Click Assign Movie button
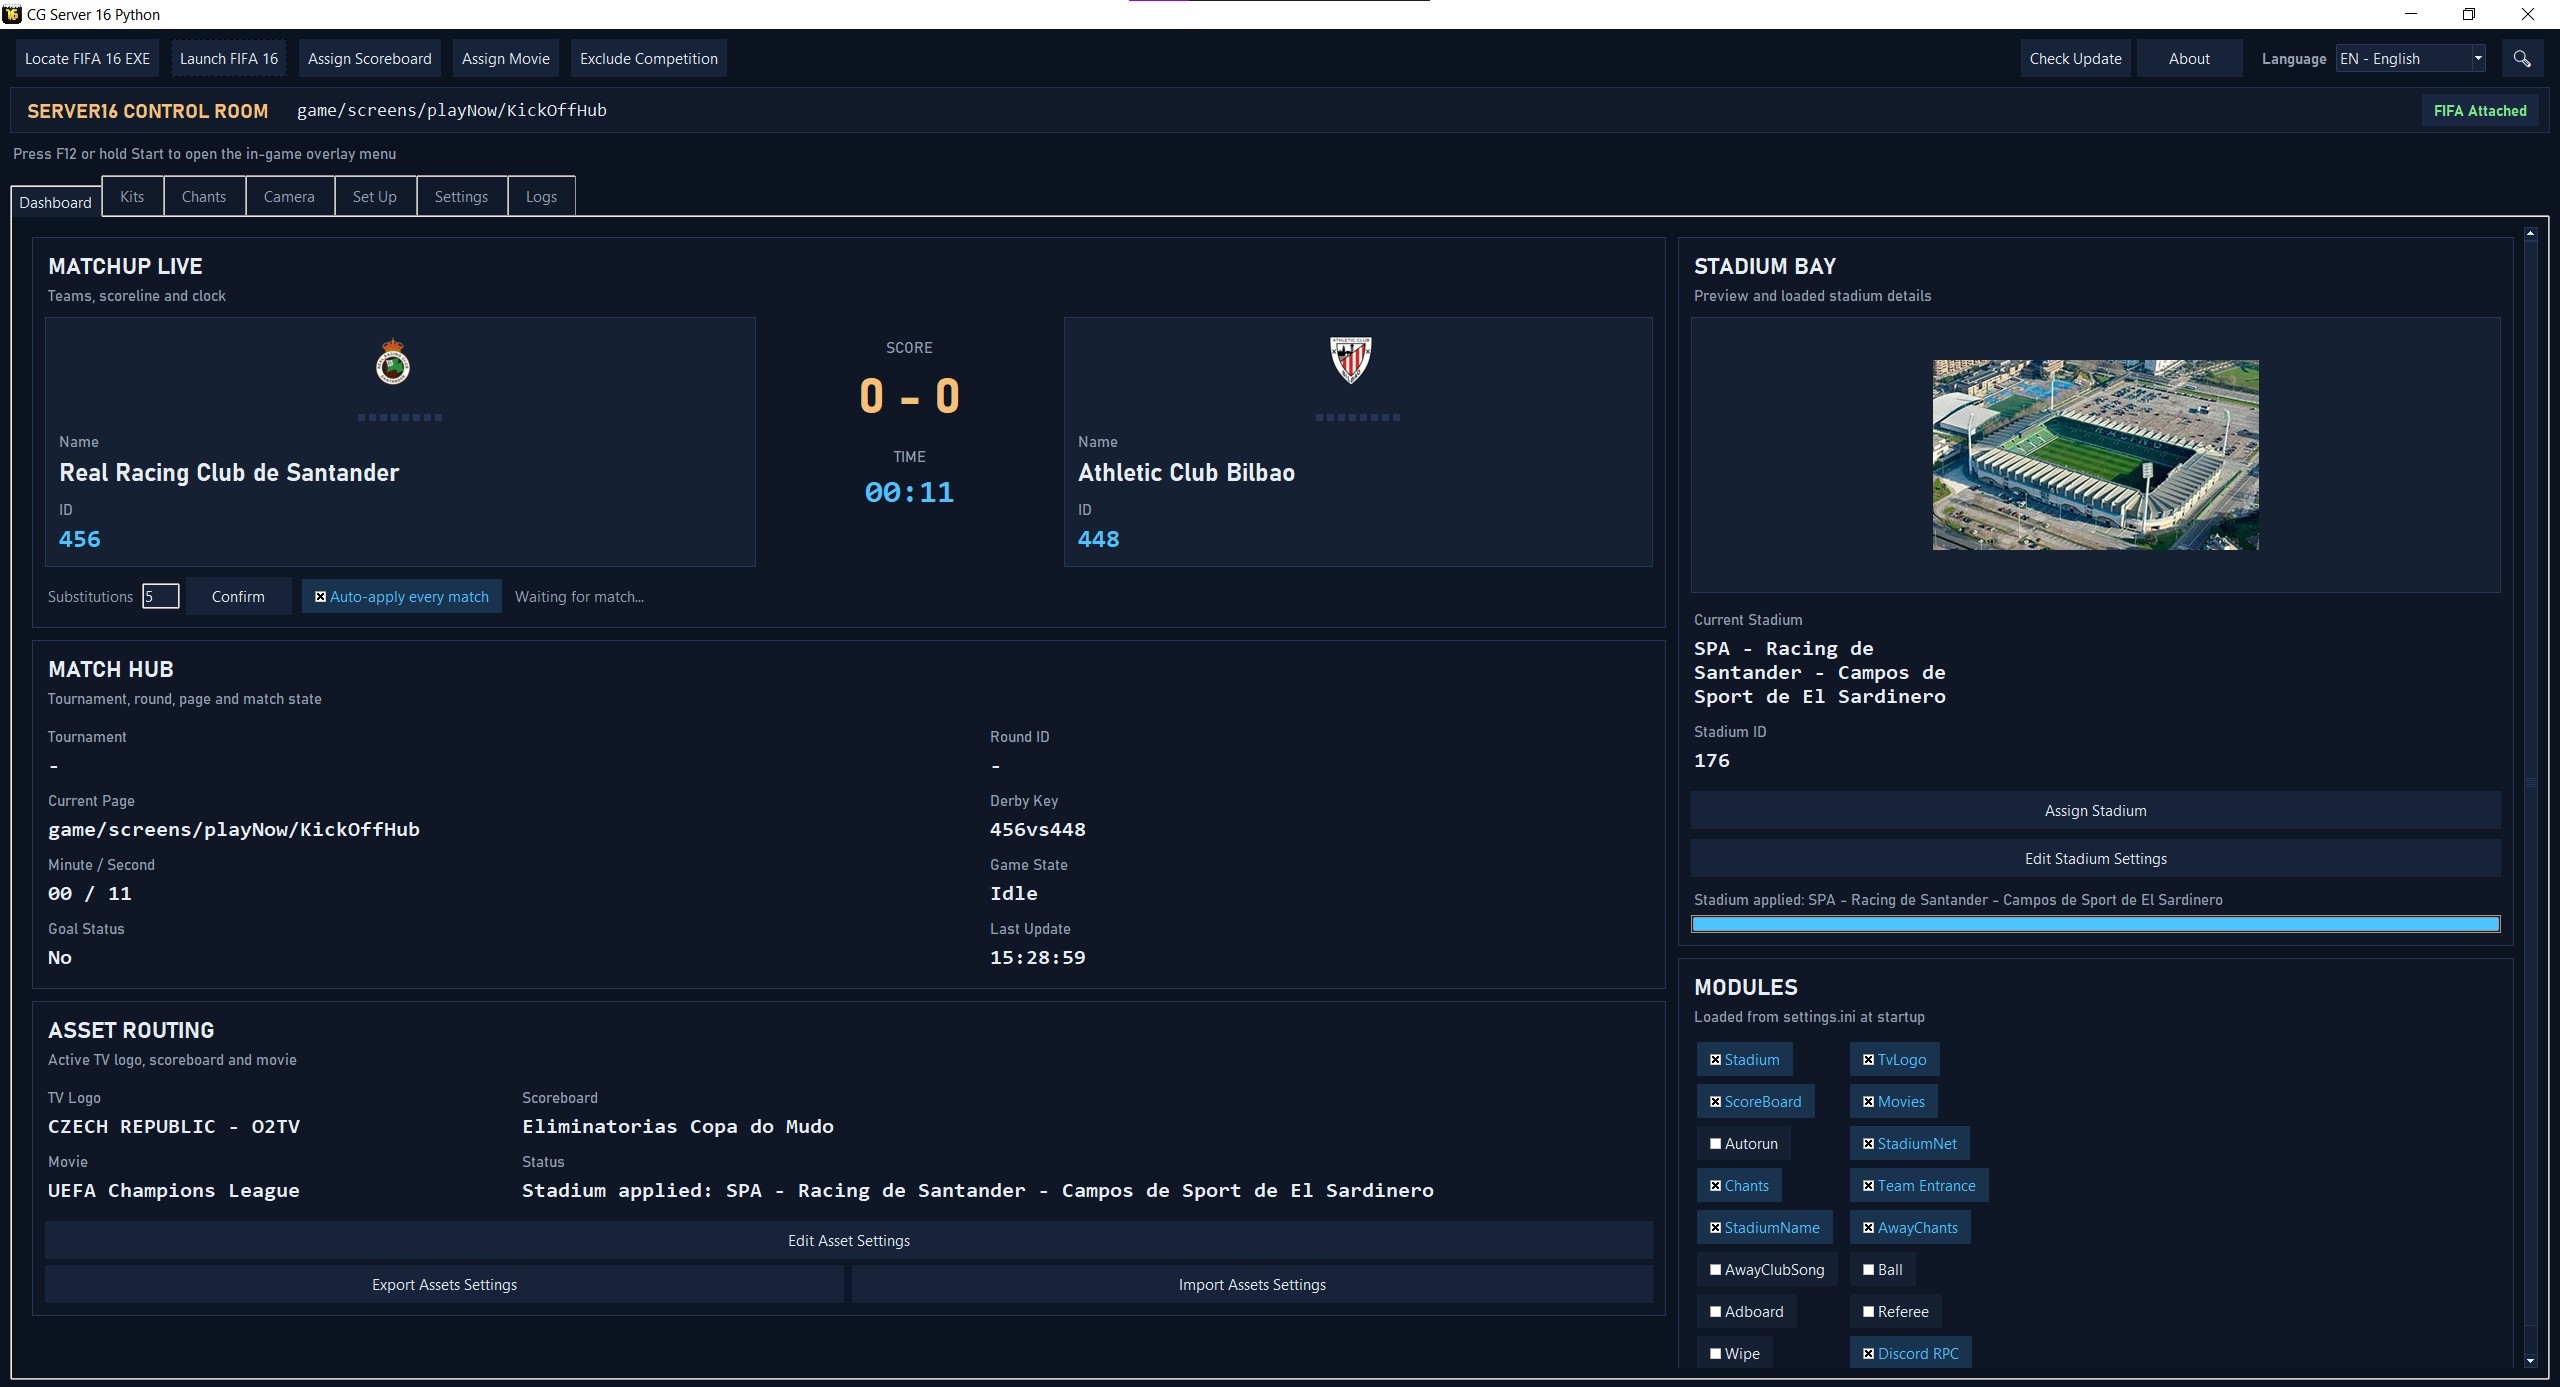 tap(506, 59)
